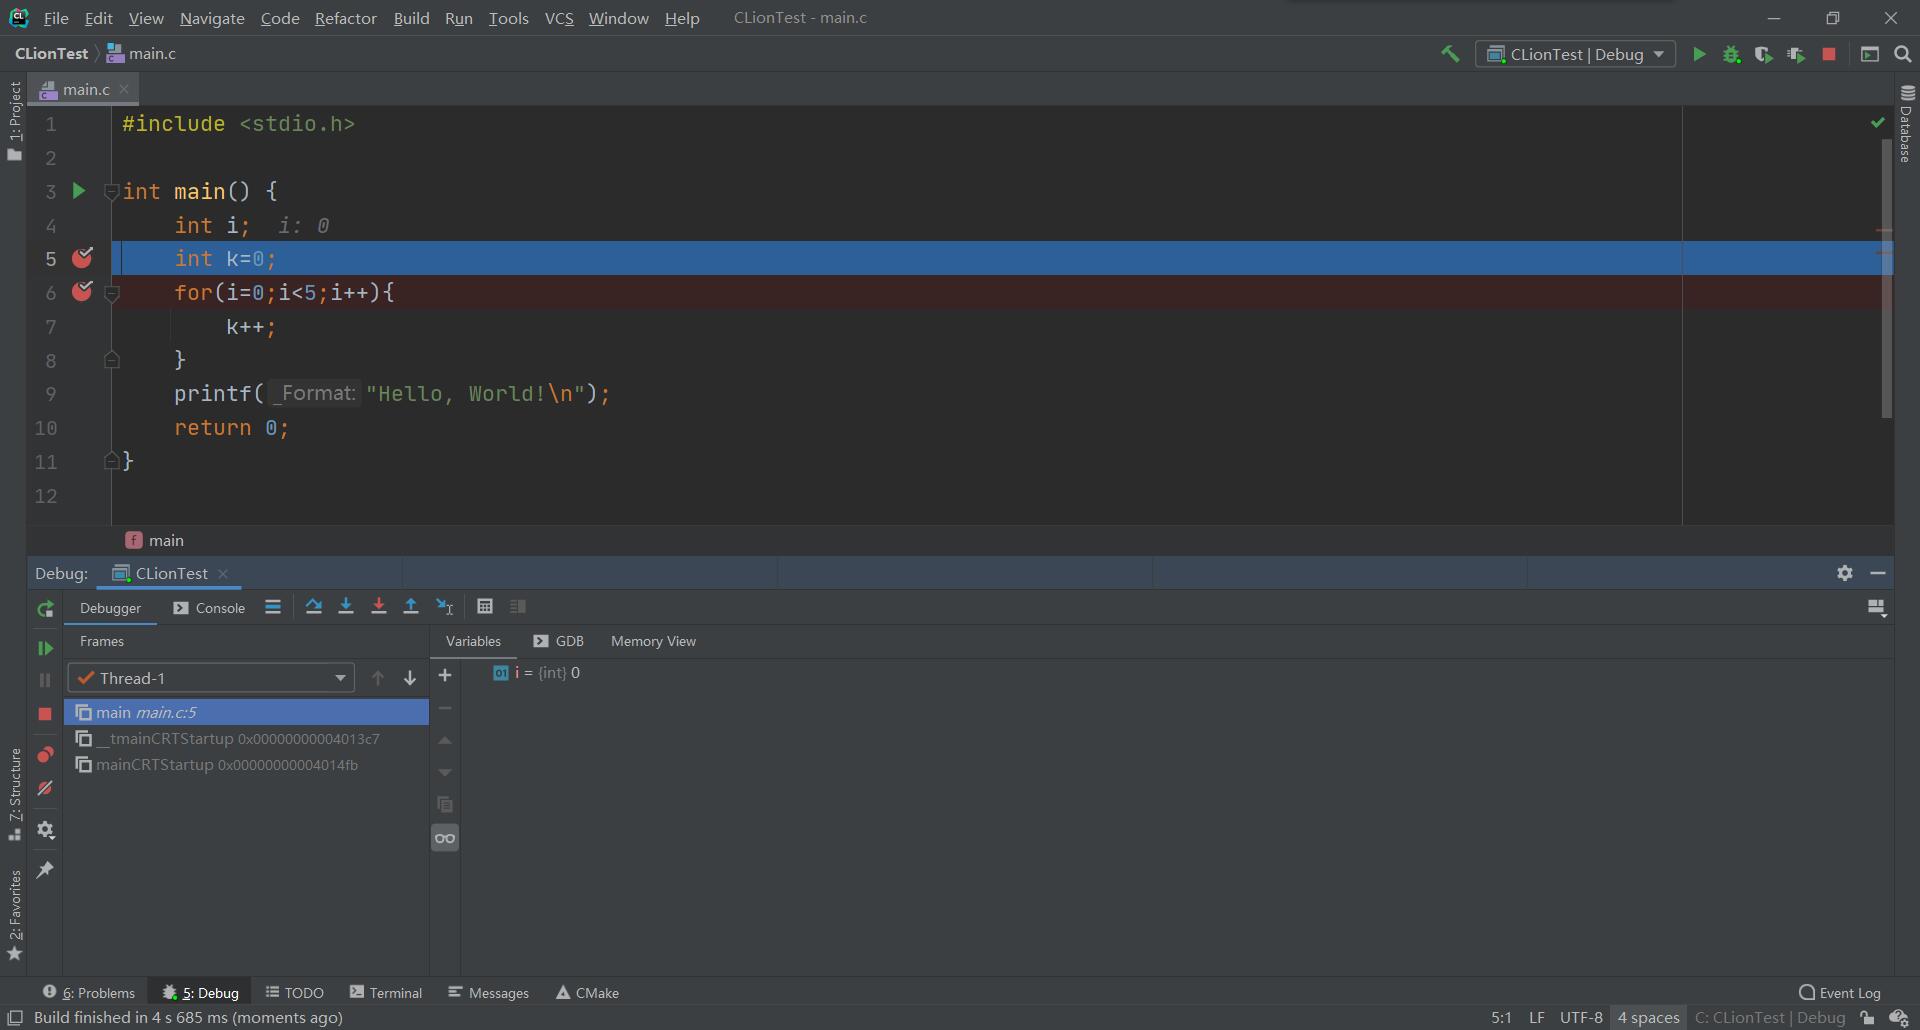Image resolution: width=1920 pixels, height=1030 pixels.
Task: Stop the process in top toolbar
Action: (1828, 55)
